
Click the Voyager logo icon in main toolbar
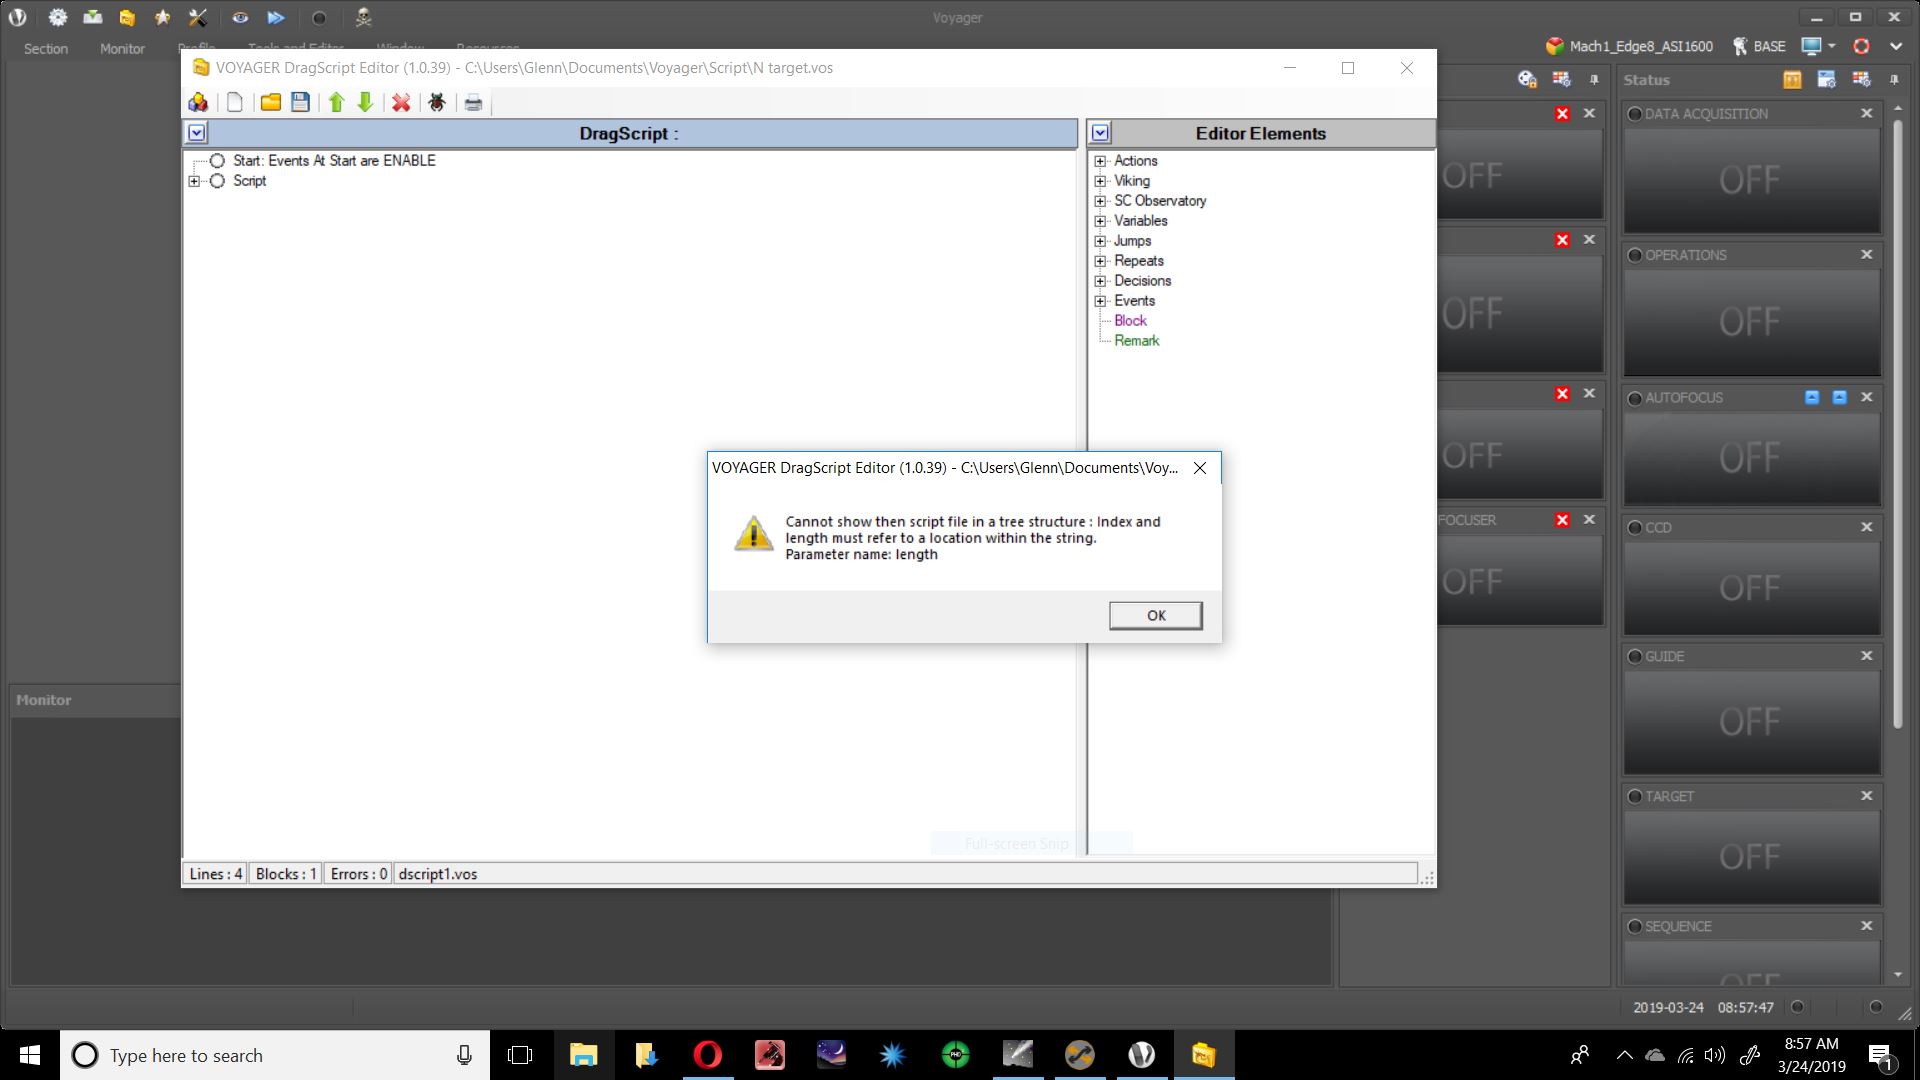pos(19,17)
